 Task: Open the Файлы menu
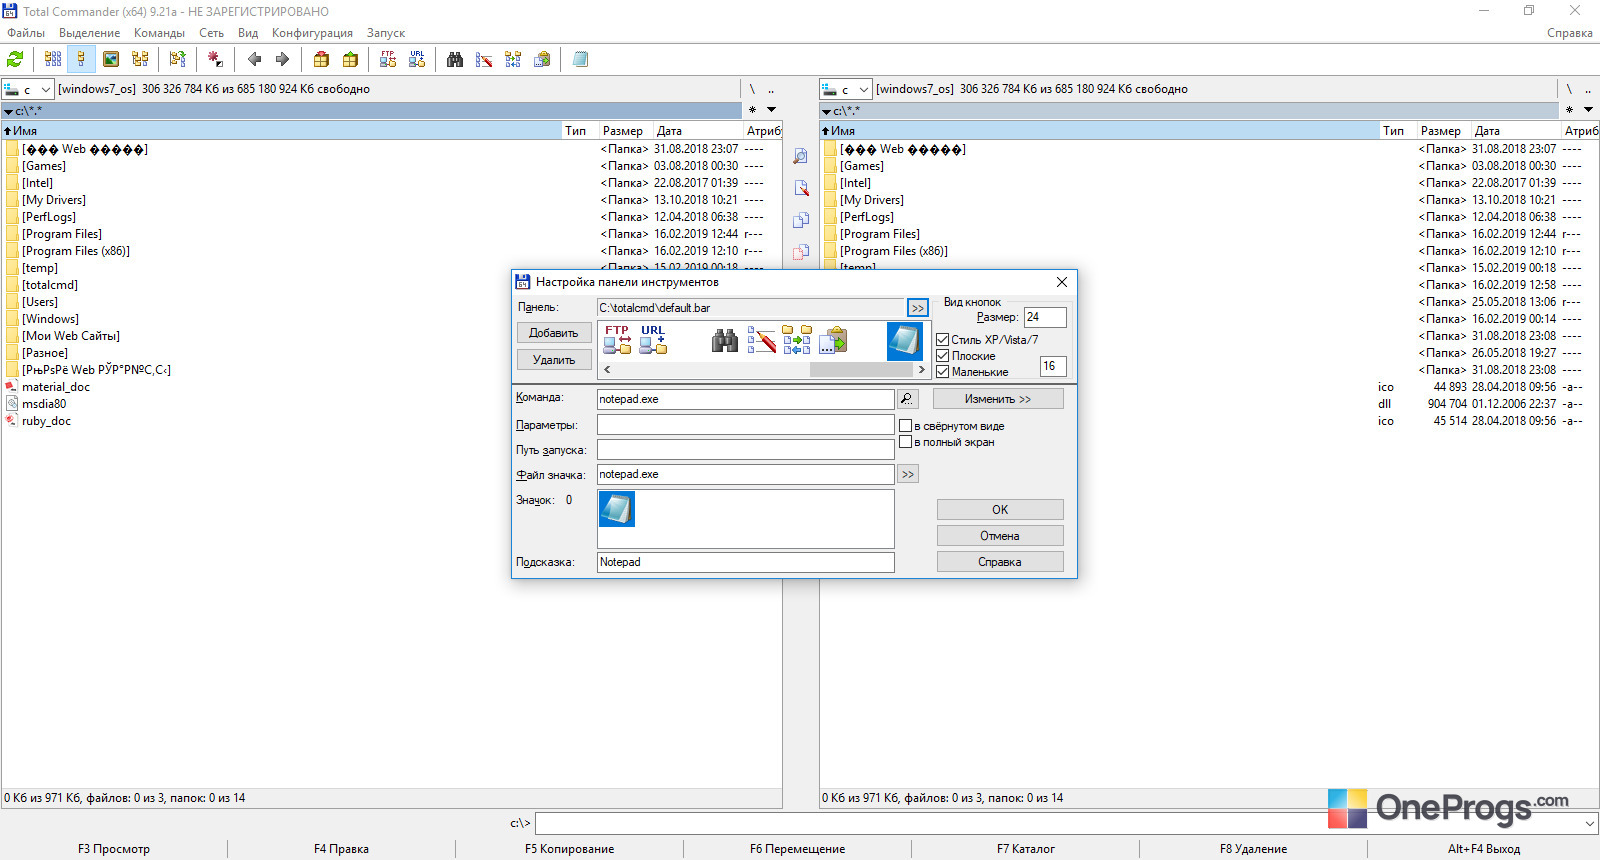tap(26, 33)
